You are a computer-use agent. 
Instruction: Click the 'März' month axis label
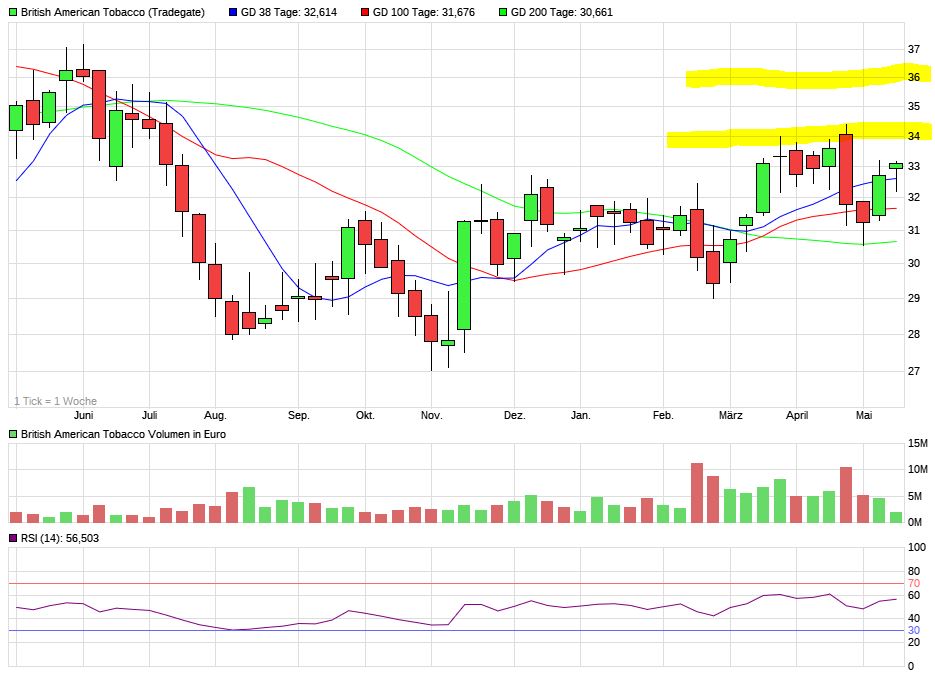730,416
